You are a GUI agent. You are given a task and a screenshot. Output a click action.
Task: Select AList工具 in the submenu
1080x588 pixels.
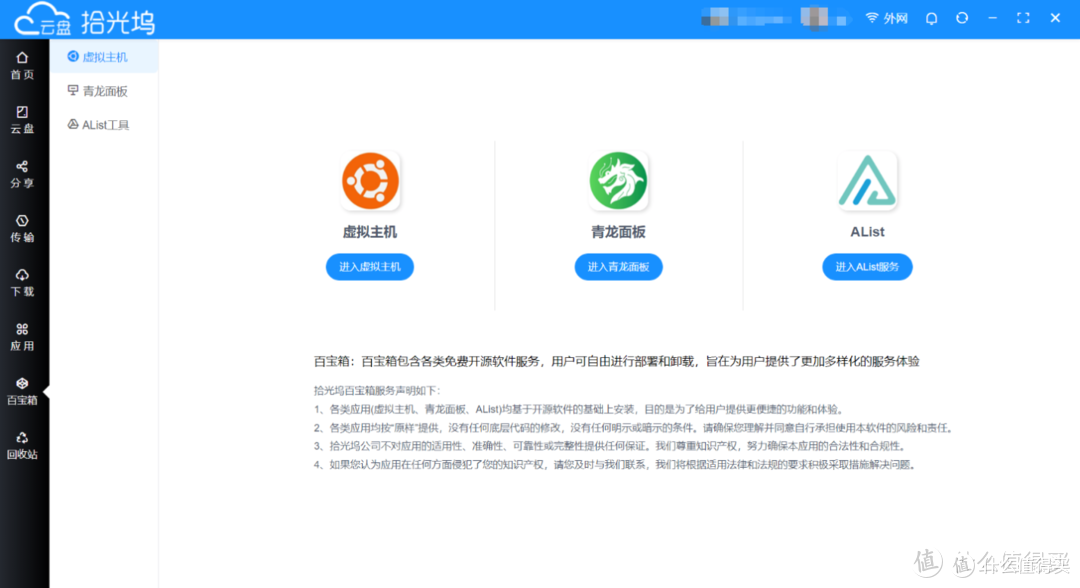tap(104, 125)
